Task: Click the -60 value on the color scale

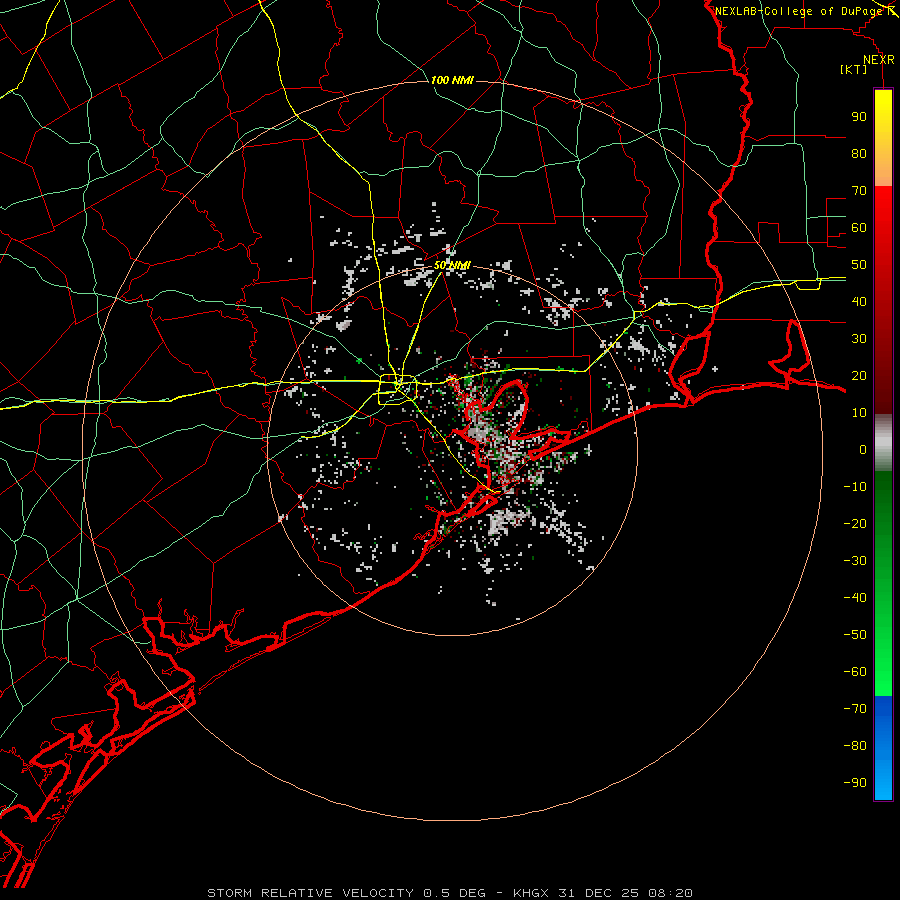Action: (855, 672)
